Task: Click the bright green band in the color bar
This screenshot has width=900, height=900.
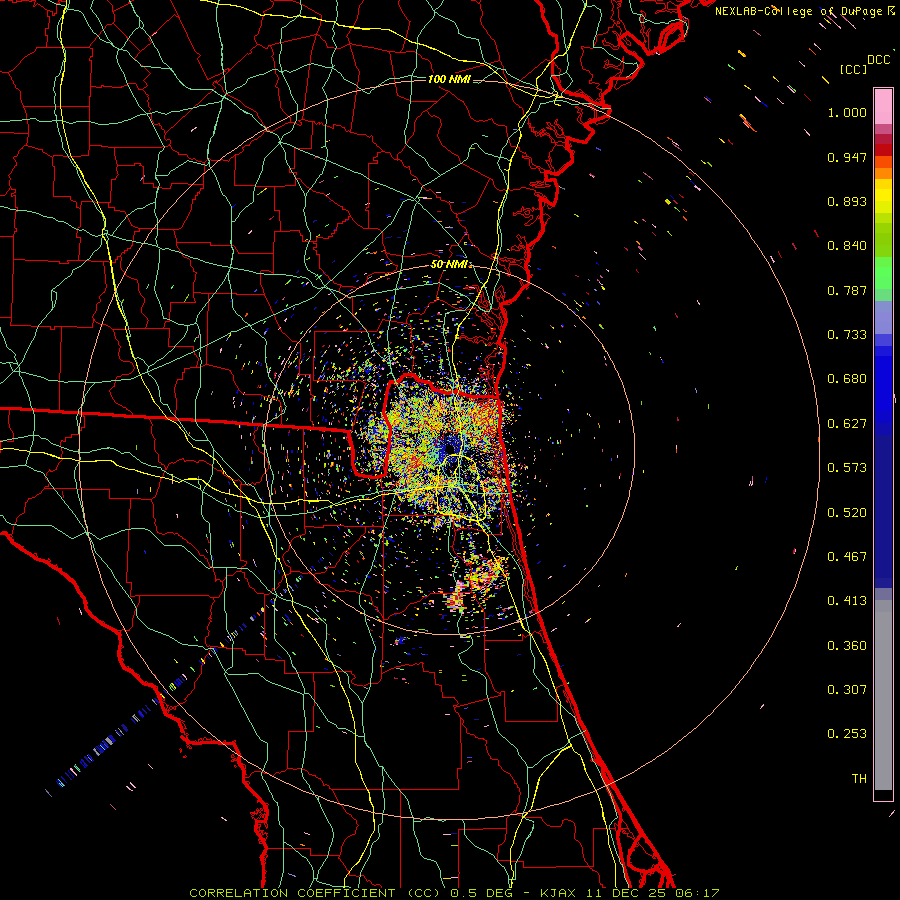Action: pos(883,273)
